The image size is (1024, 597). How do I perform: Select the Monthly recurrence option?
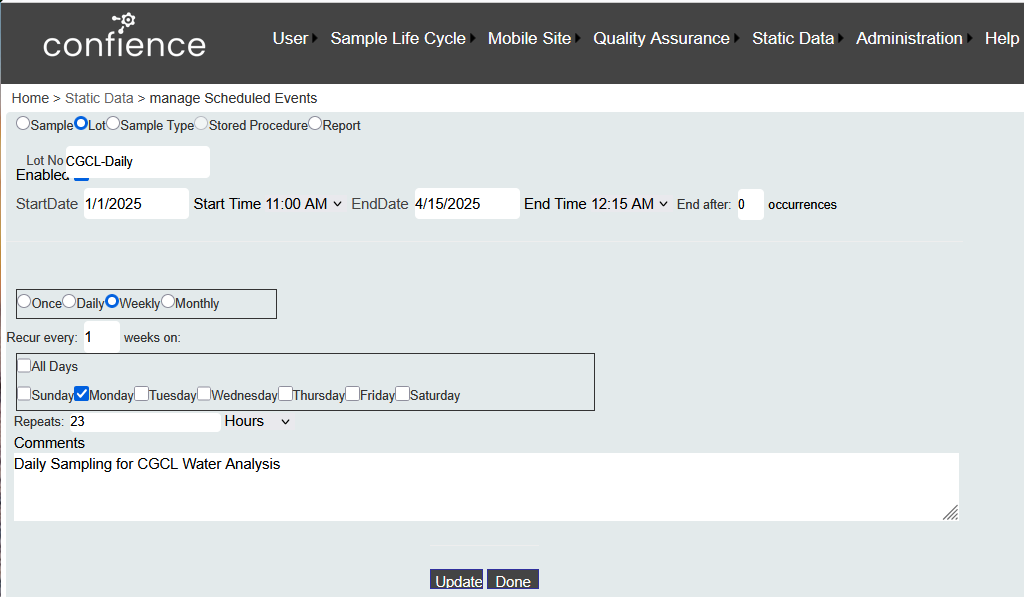click(x=168, y=301)
